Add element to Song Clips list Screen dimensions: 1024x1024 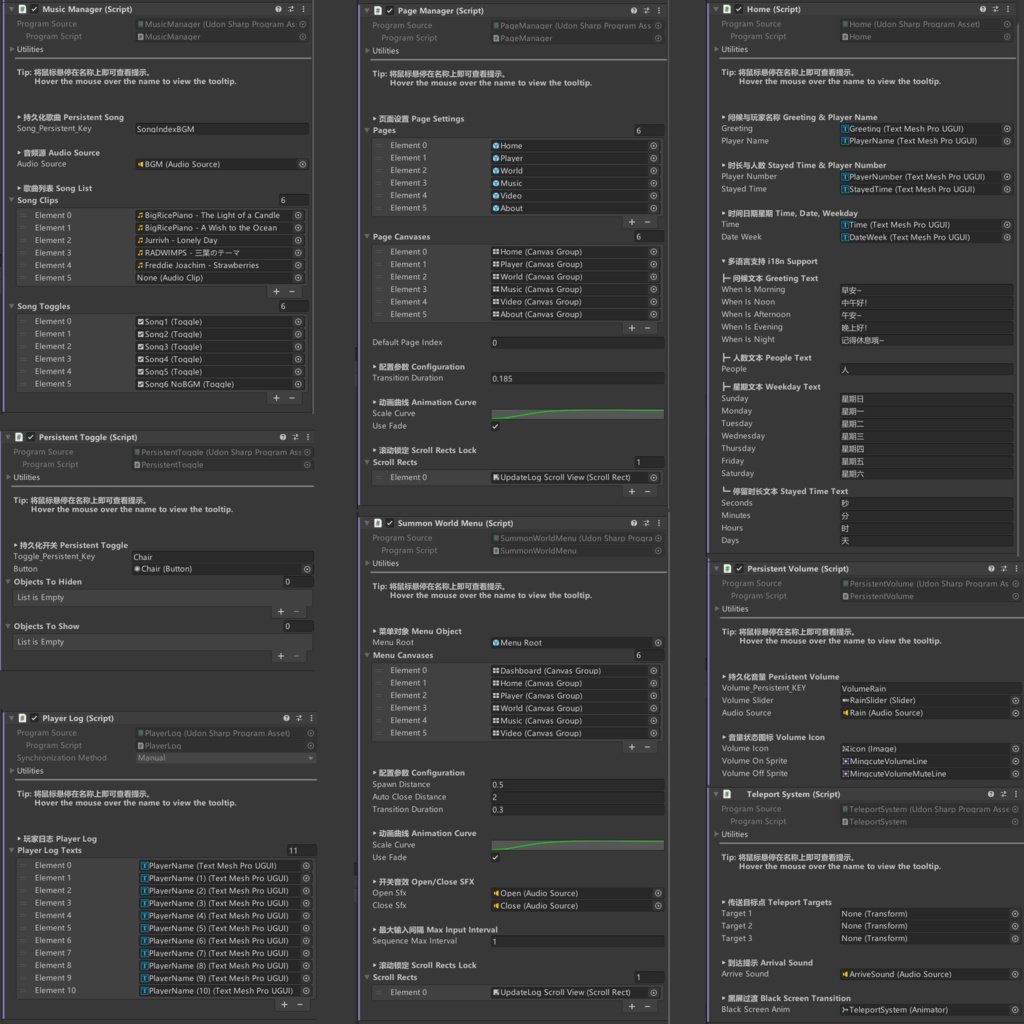point(276,292)
